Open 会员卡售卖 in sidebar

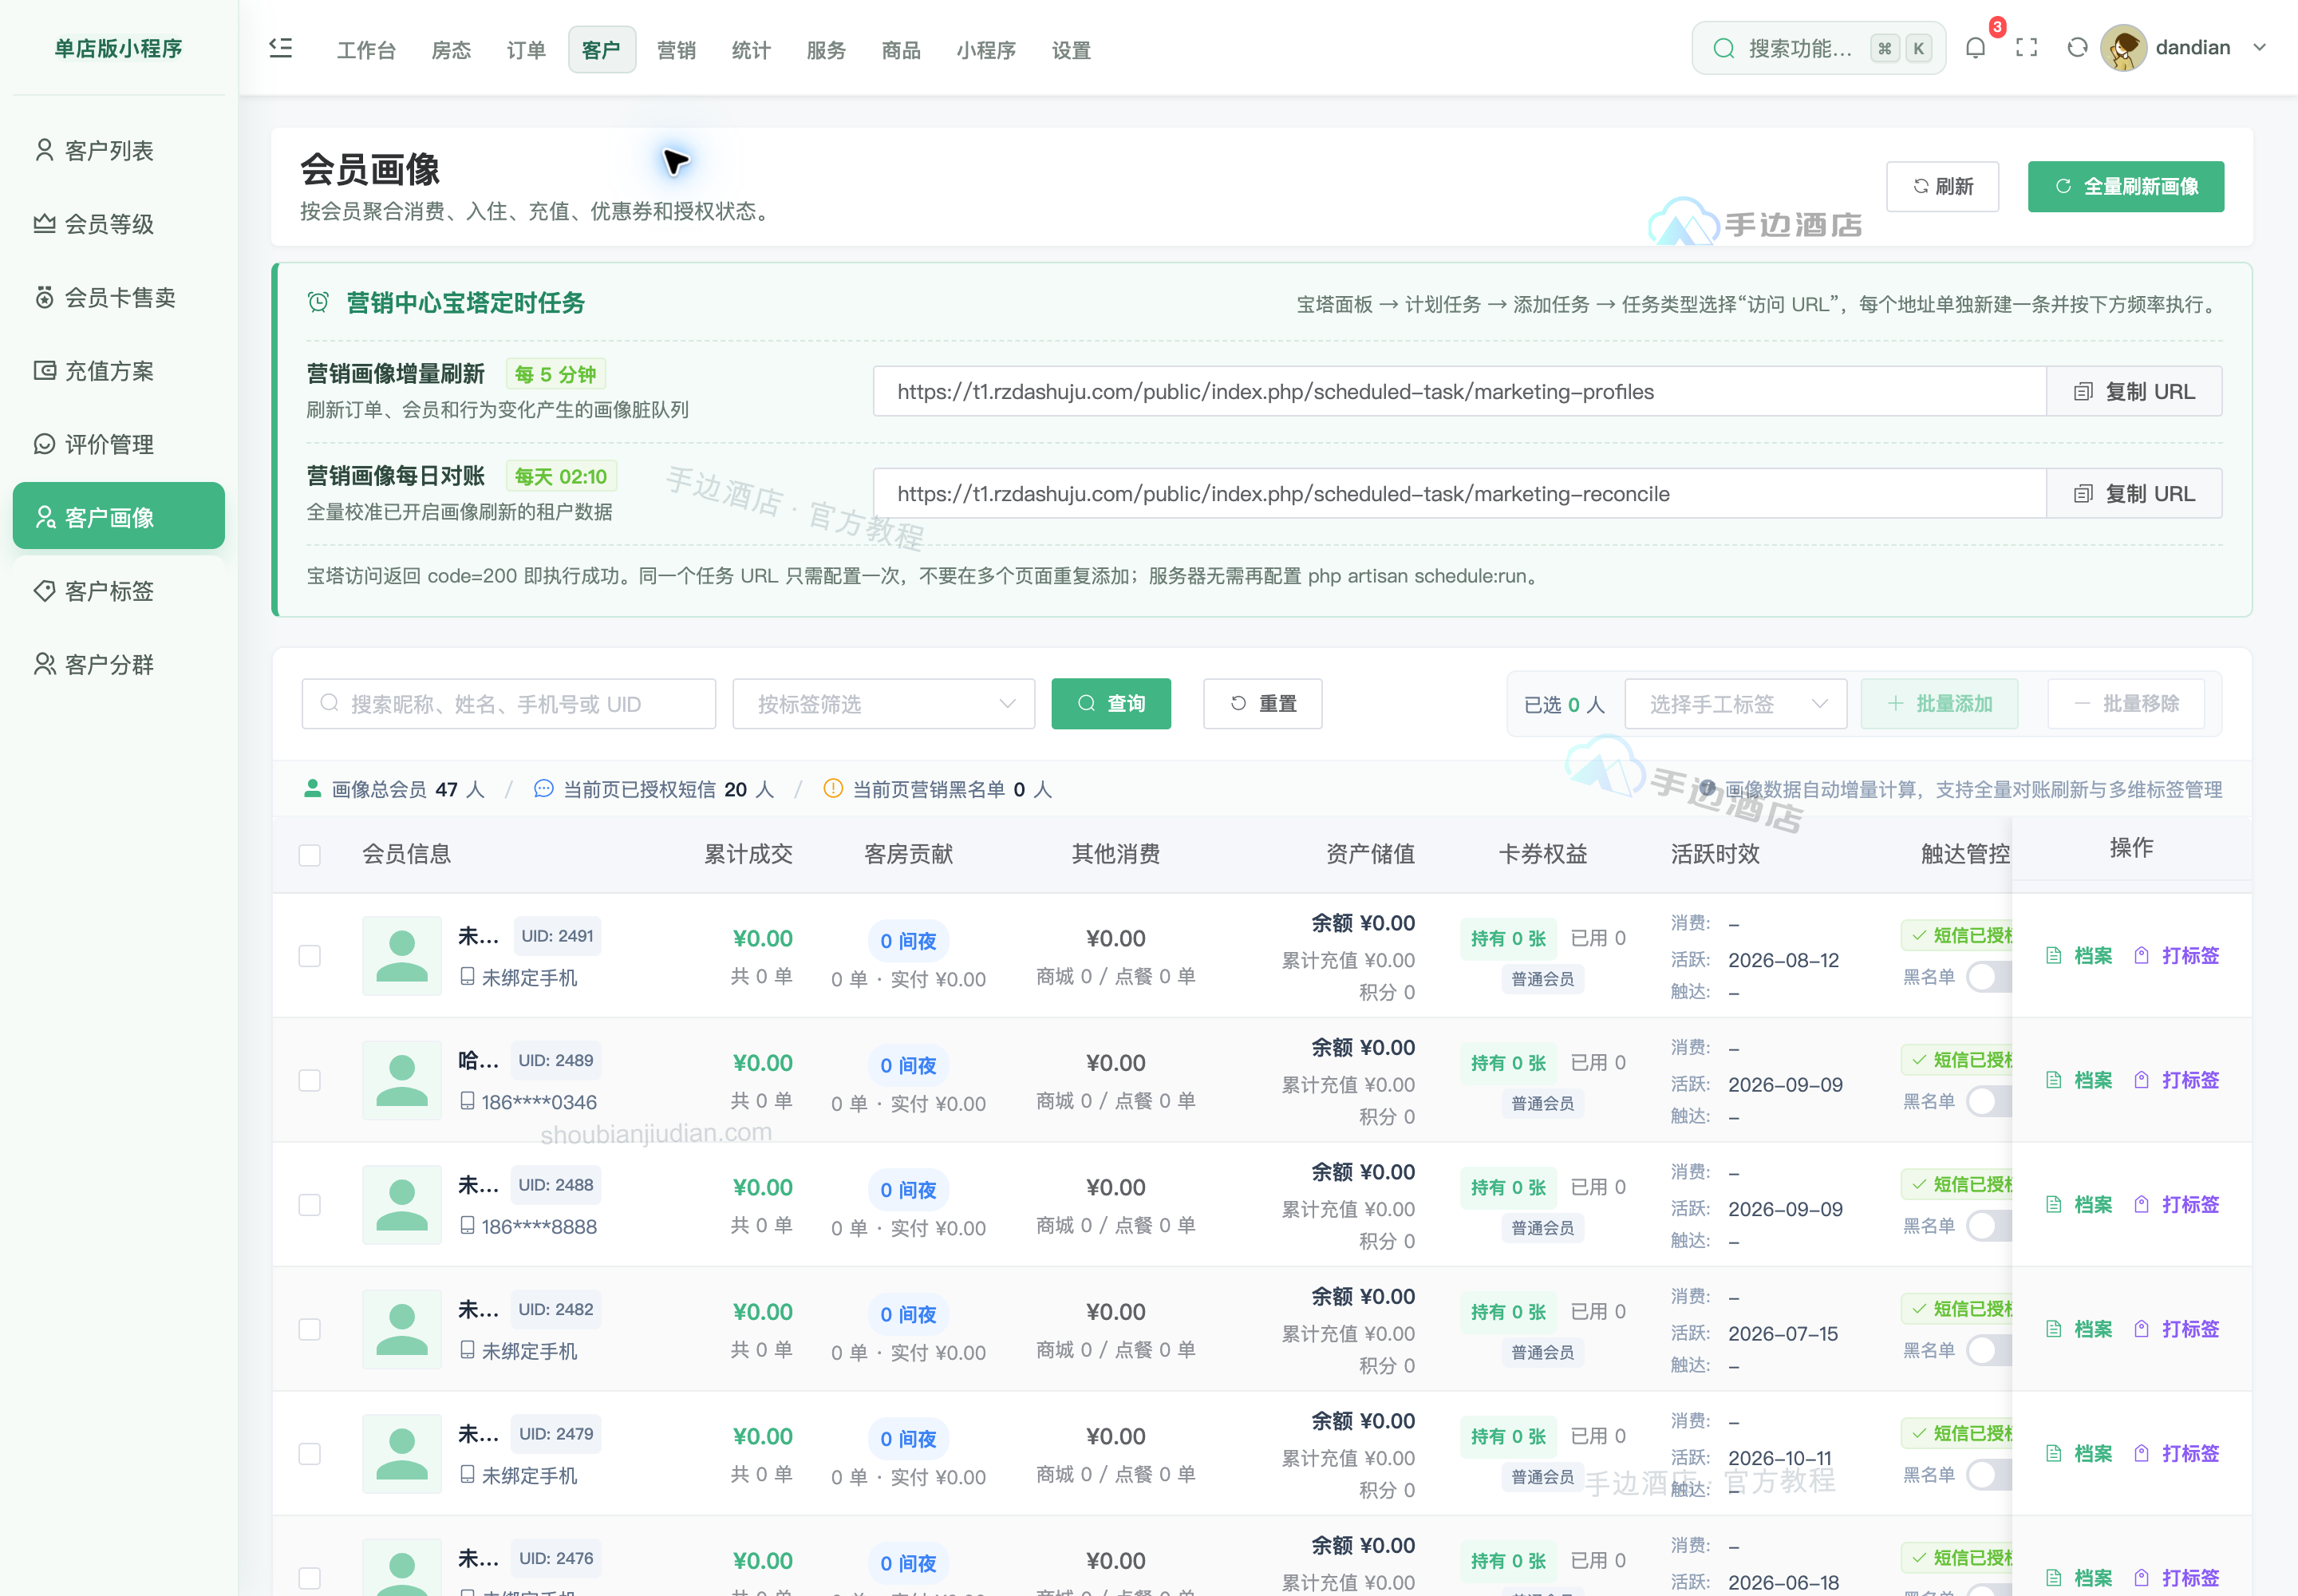[x=118, y=297]
